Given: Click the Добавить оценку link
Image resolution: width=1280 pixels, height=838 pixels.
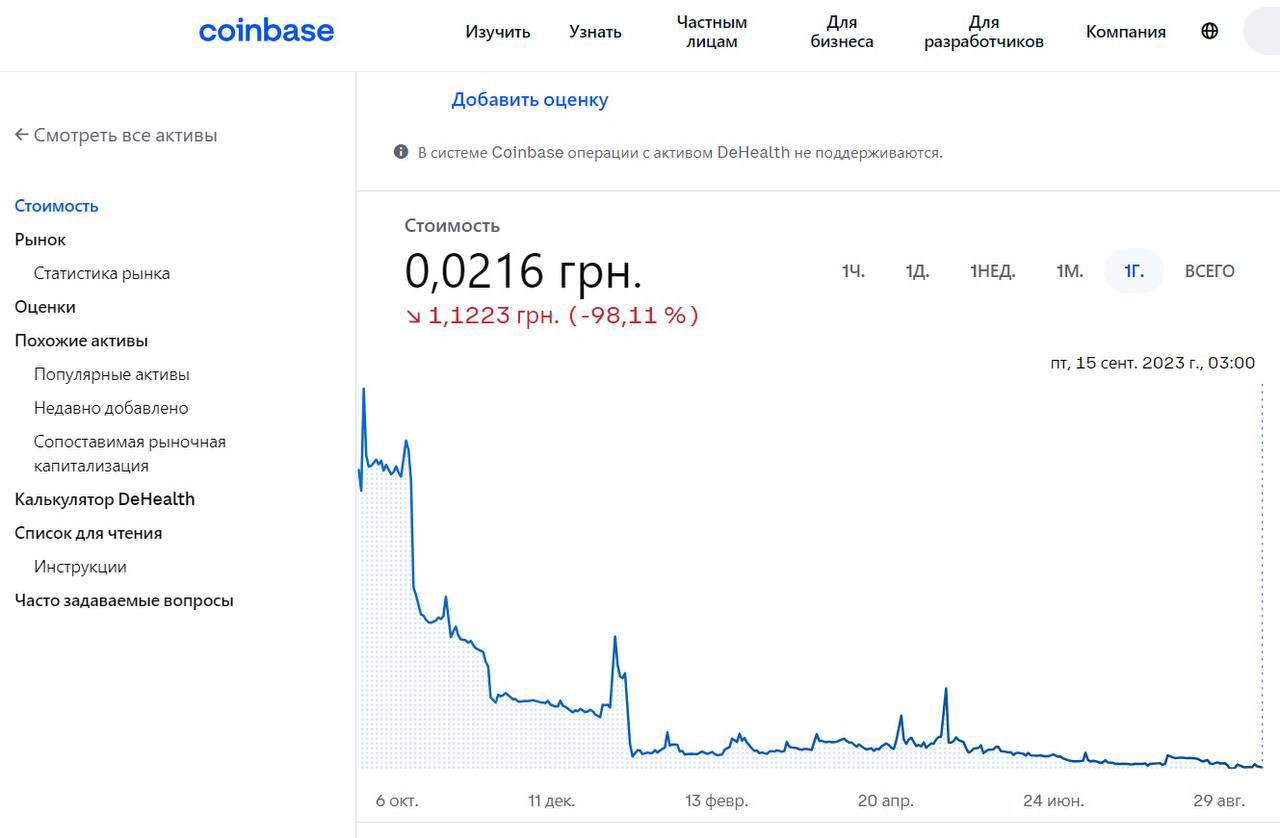Looking at the screenshot, I should 529,100.
